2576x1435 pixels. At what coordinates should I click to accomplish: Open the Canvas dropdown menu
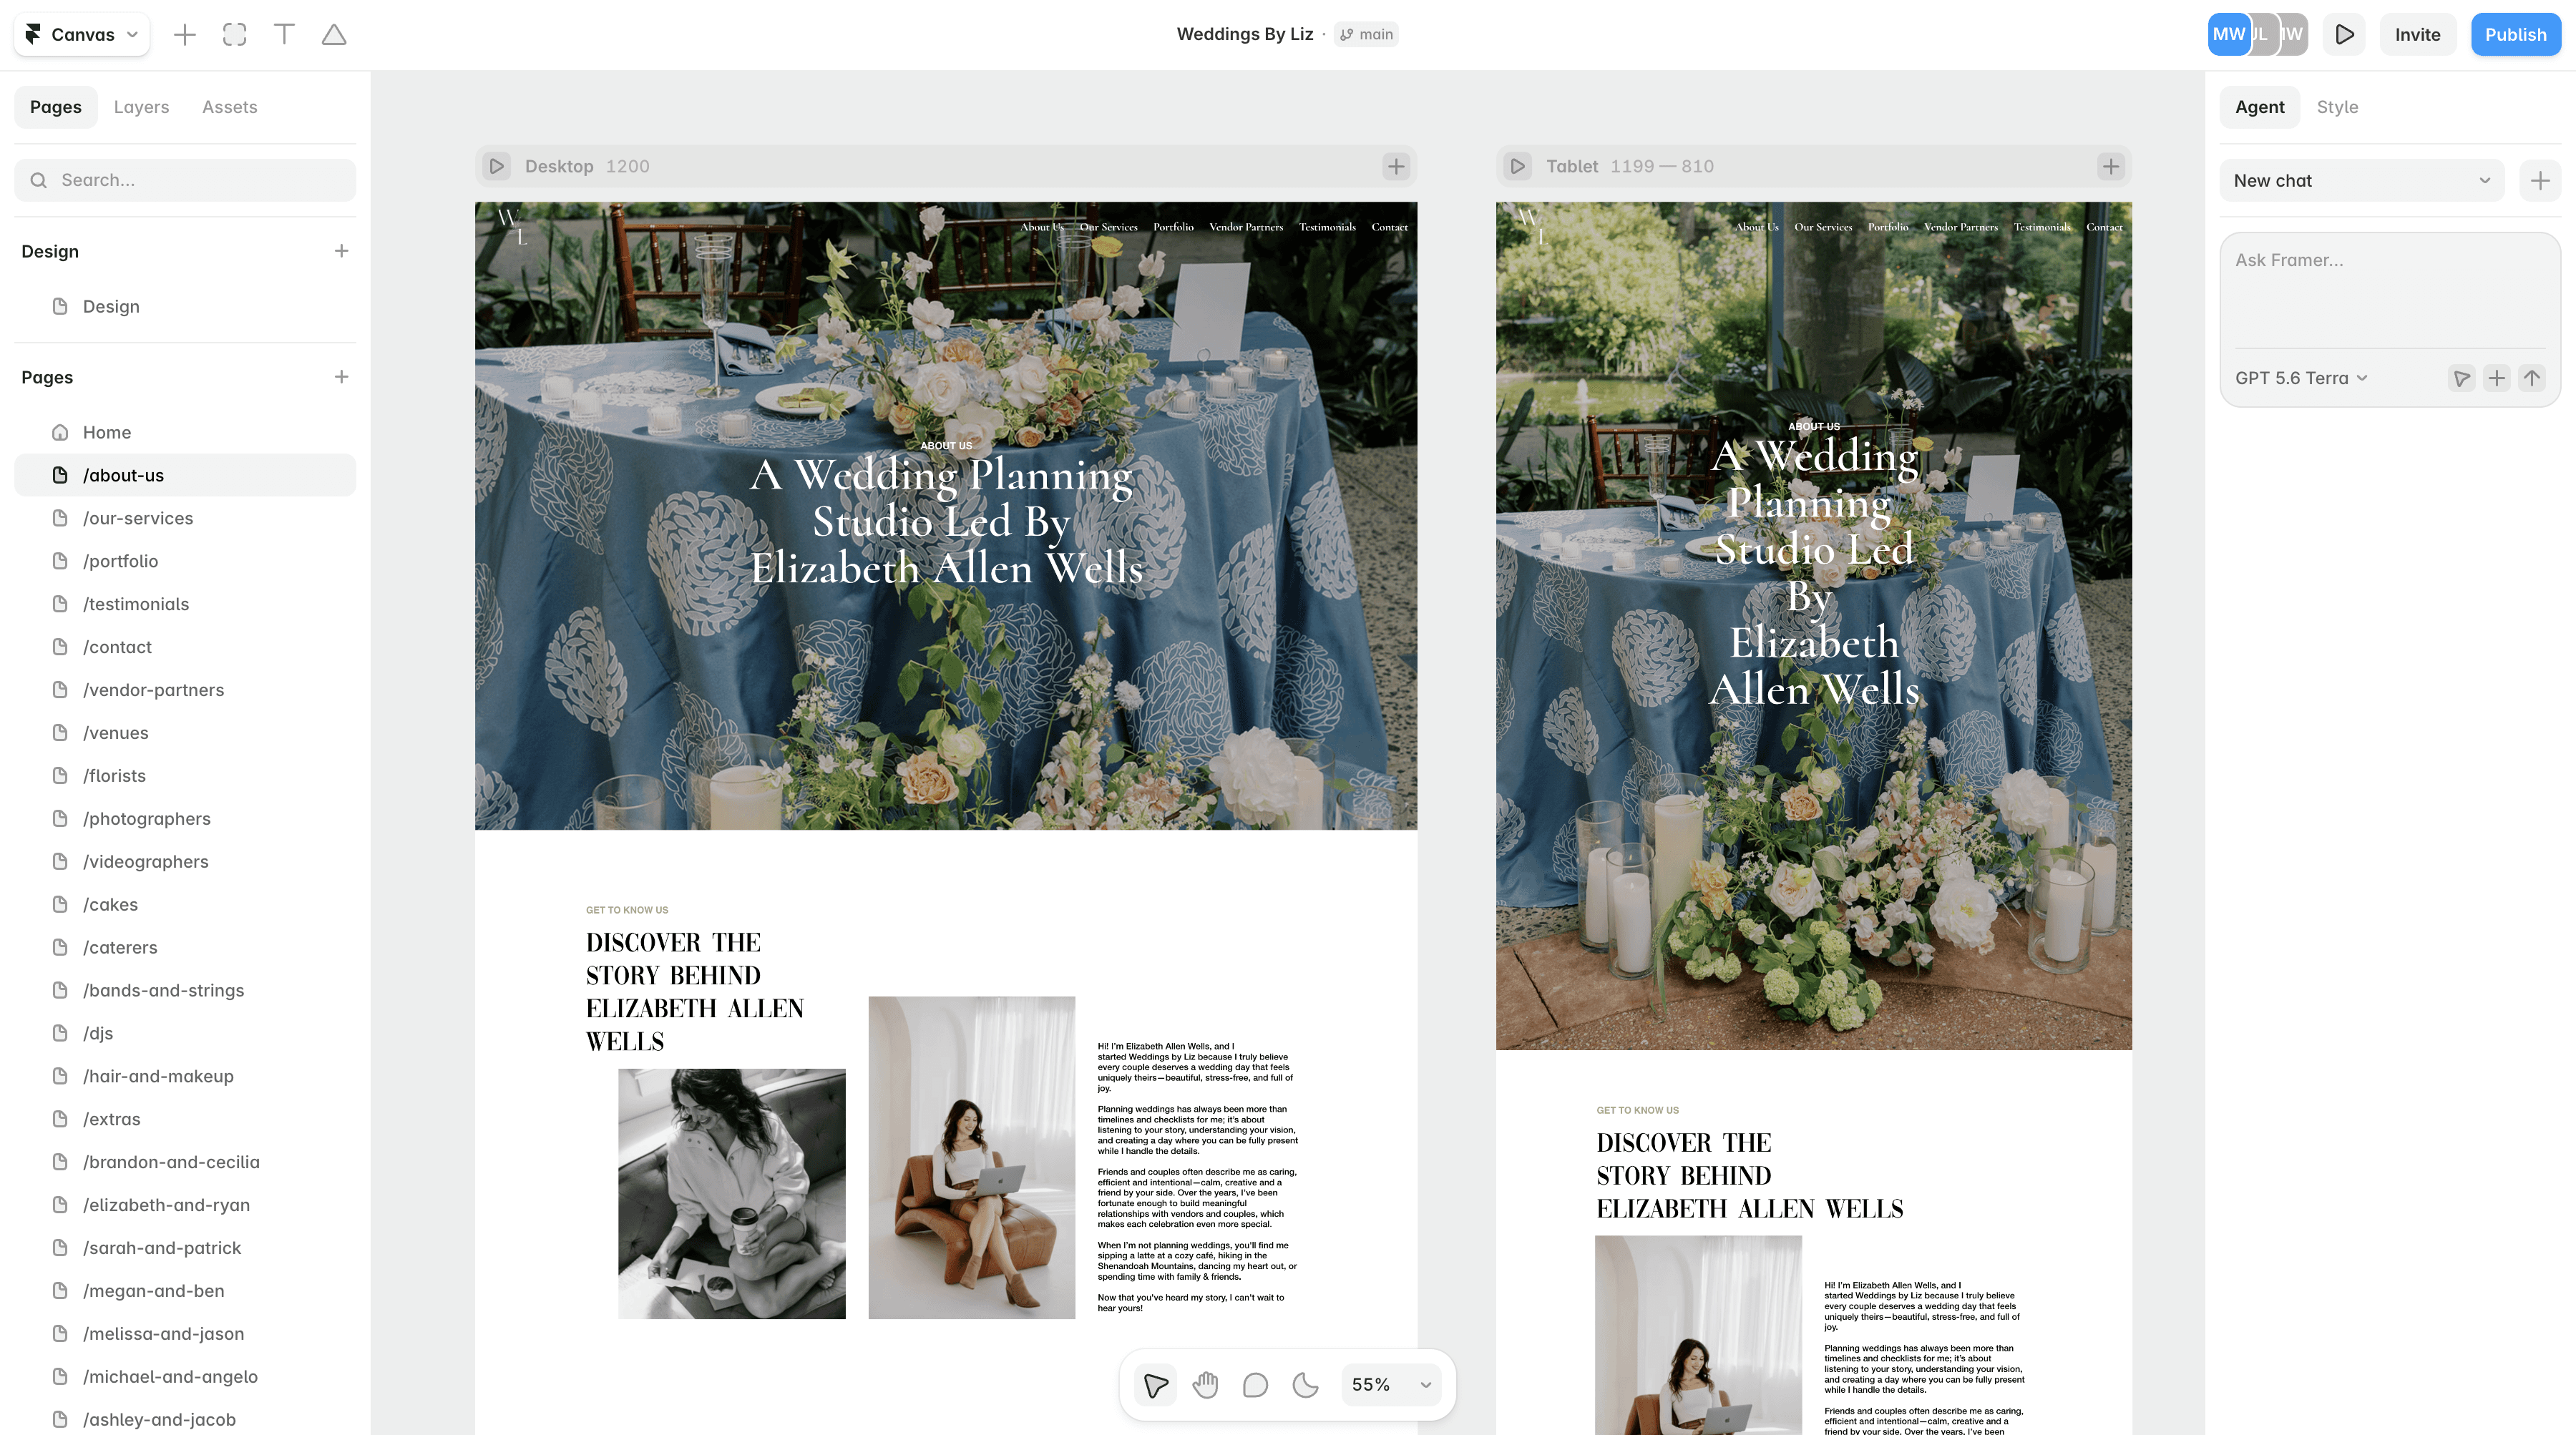pyautogui.click(x=82, y=35)
